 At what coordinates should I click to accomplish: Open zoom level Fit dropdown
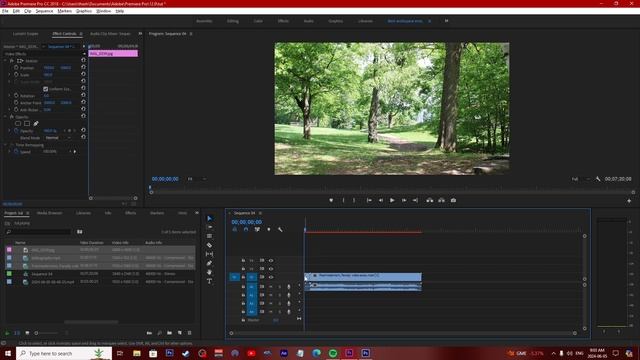(x=197, y=179)
